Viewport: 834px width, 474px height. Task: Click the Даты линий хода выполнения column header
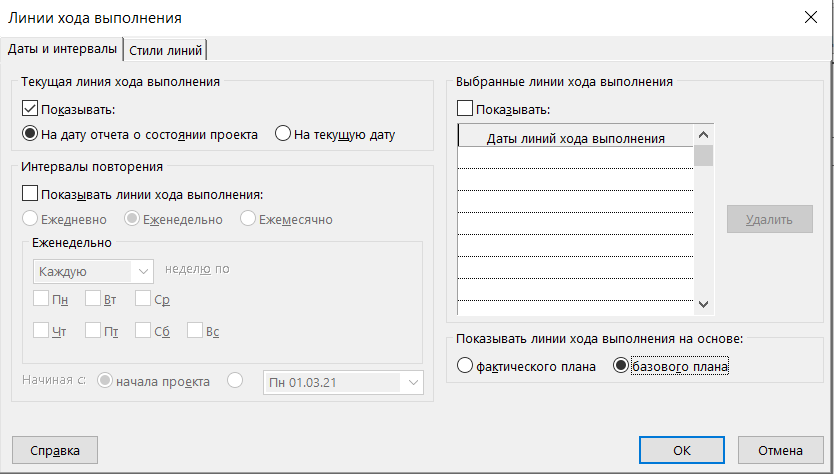[x=576, y=138]
